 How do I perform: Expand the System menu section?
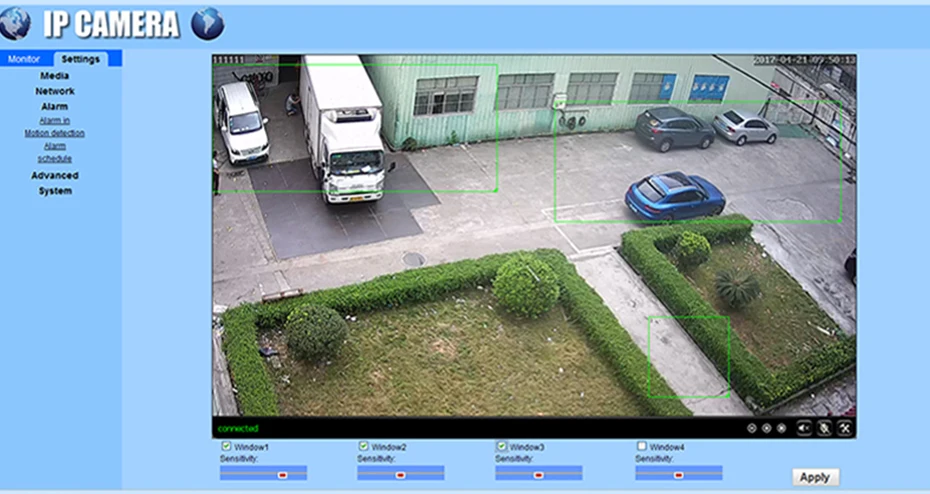click(x=55, y=190)
